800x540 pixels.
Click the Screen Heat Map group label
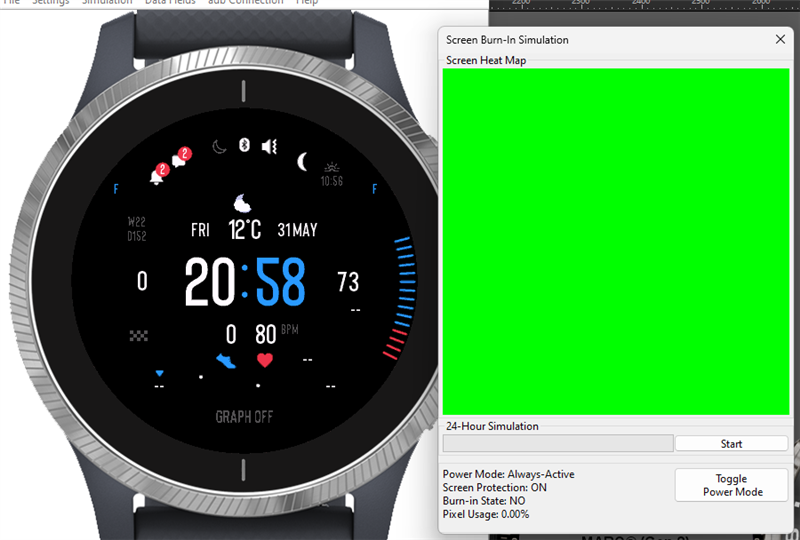(486, 60)
